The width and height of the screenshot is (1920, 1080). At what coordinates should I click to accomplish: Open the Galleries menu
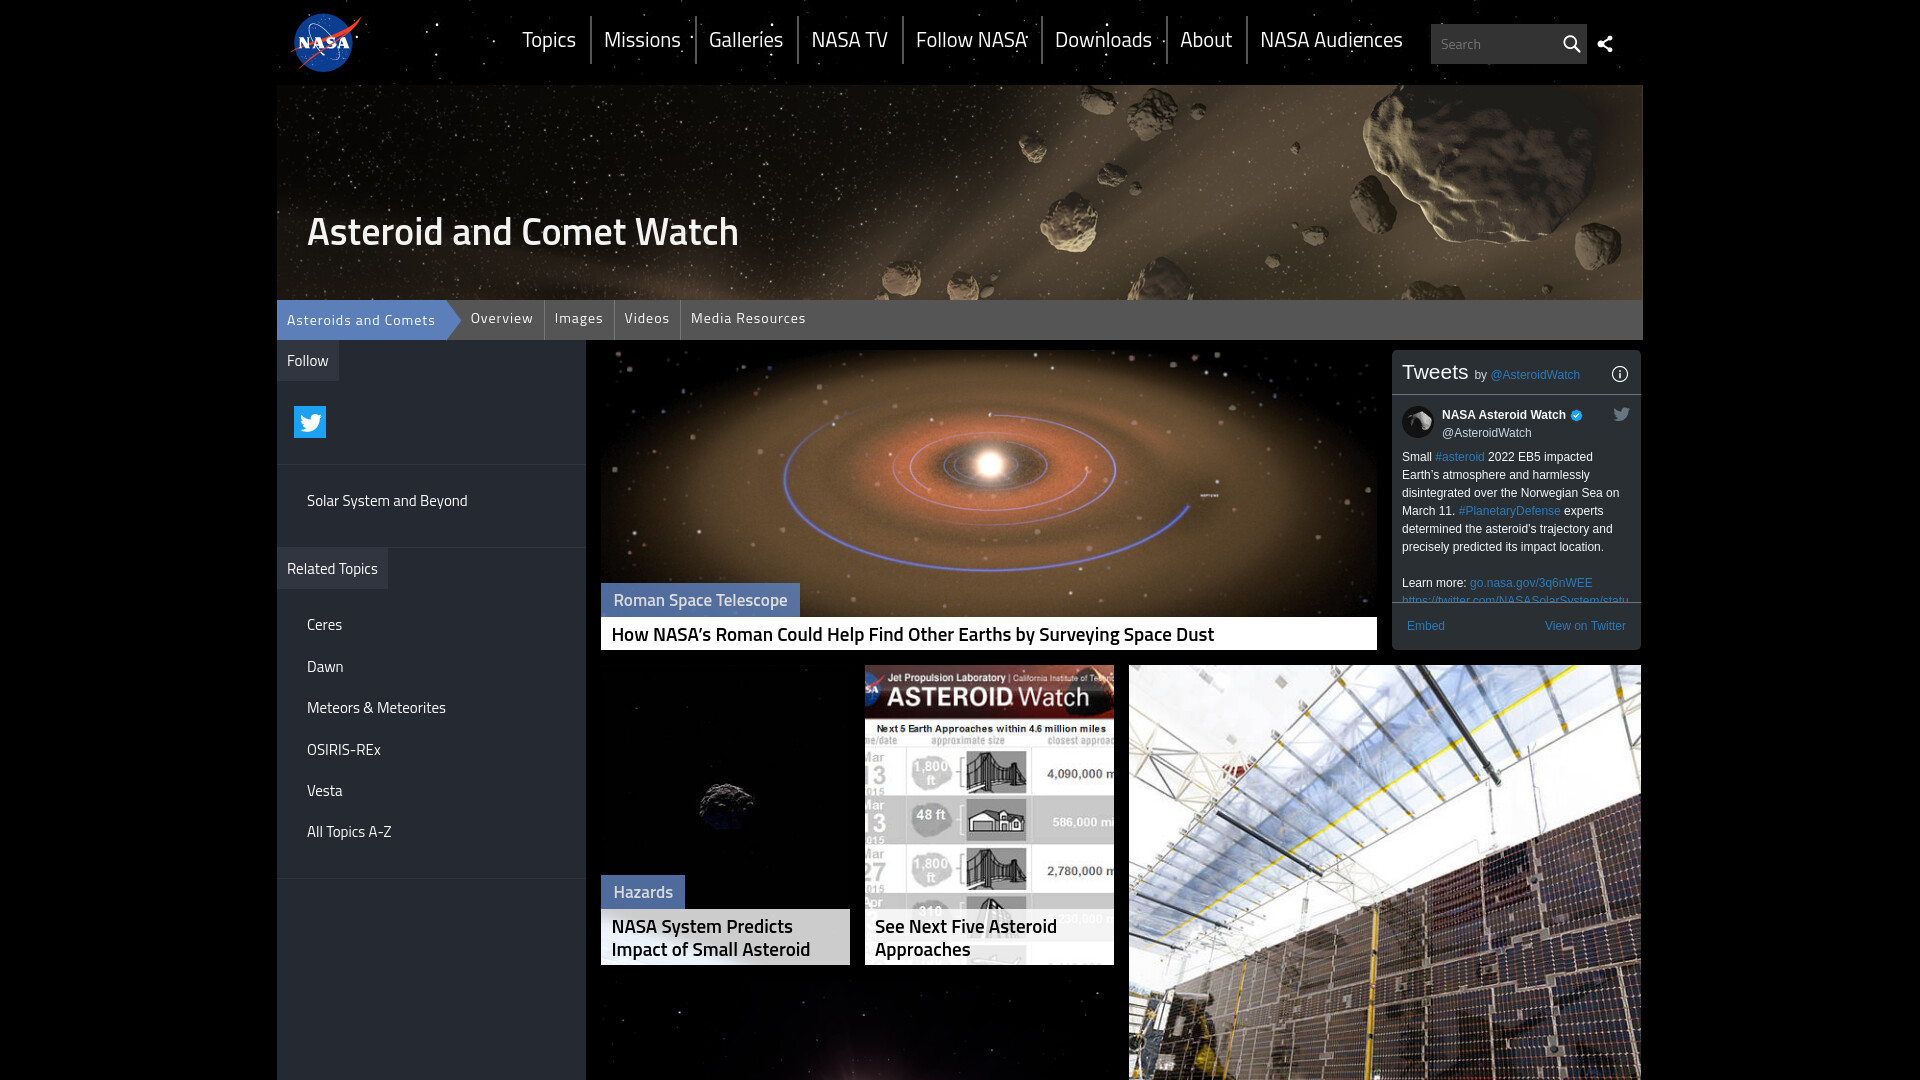(x=746, y=40)
